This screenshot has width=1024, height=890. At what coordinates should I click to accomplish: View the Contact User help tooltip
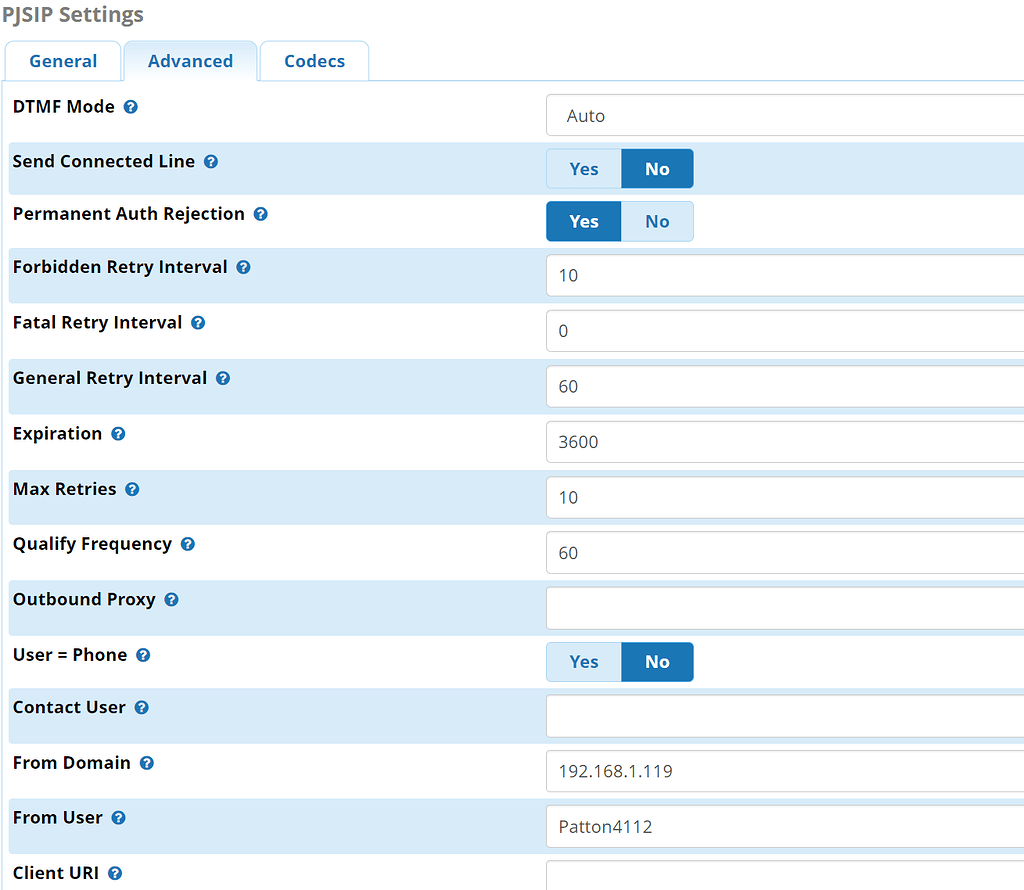click(x=142, y=707)
